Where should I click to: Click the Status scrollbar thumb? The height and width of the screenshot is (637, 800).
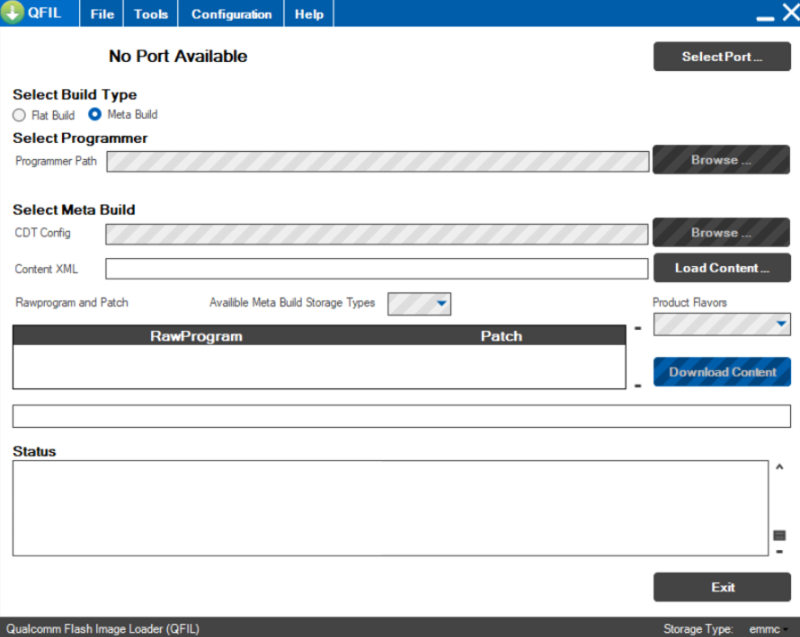(x=779, y=535)
